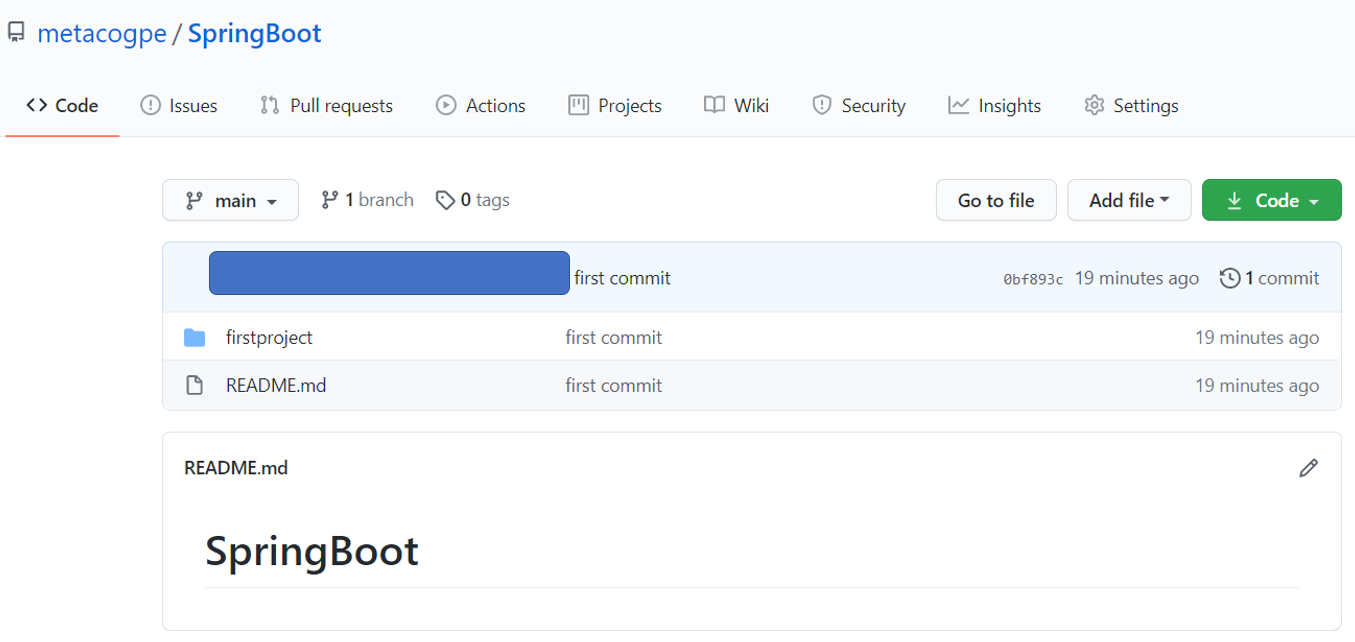
Task: Click the README.md file icon
Action: [195, 386]
